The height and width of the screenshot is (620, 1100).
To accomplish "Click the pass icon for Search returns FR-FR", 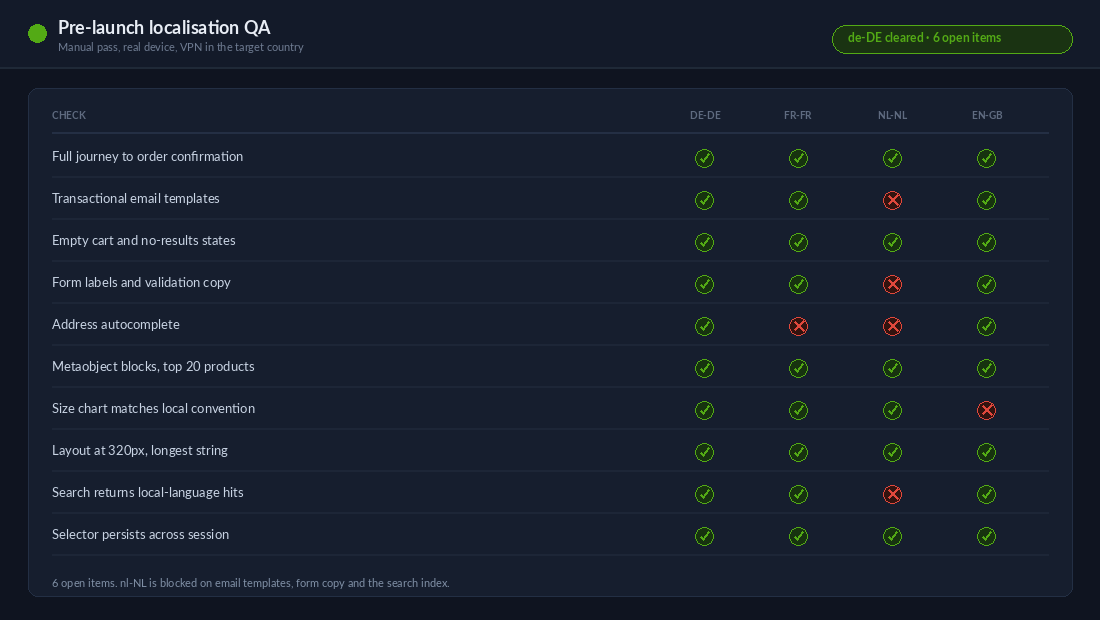I will click(798, 495).
